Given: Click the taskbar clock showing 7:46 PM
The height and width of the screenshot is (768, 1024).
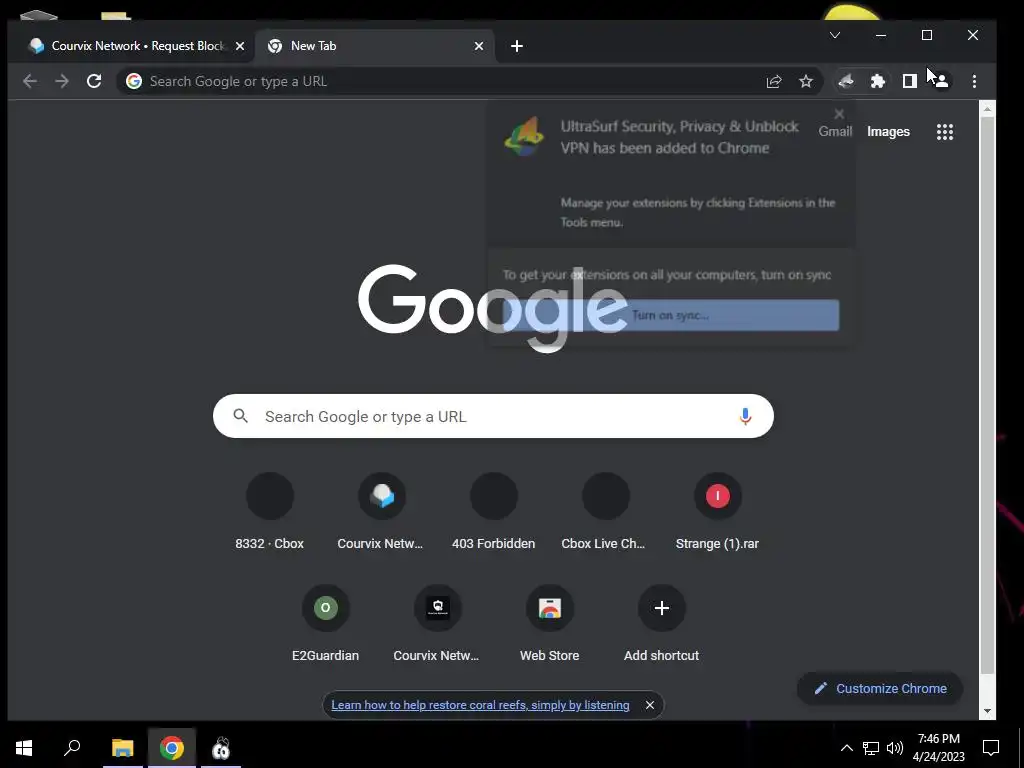Looking at the screenshot, I should coord(938,748).
